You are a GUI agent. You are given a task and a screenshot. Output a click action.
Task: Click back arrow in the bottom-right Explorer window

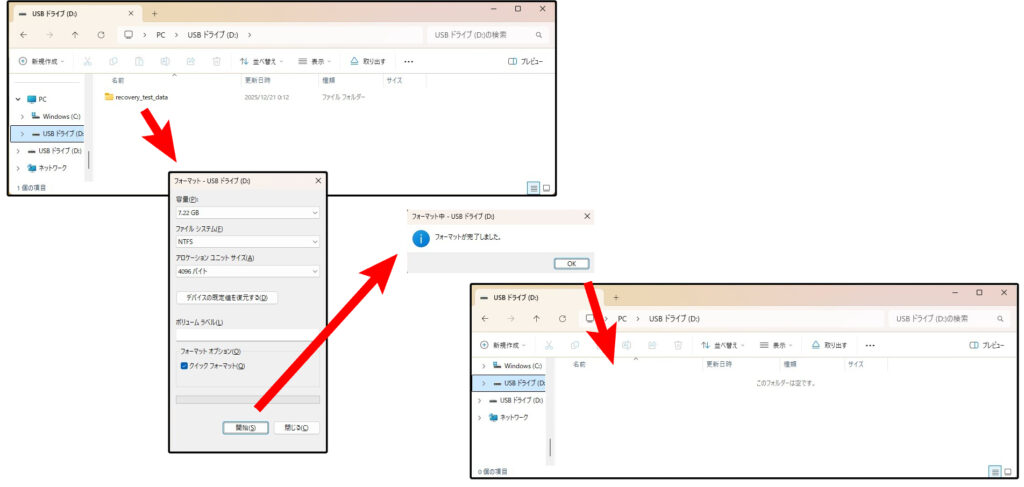tap(485, 319)
